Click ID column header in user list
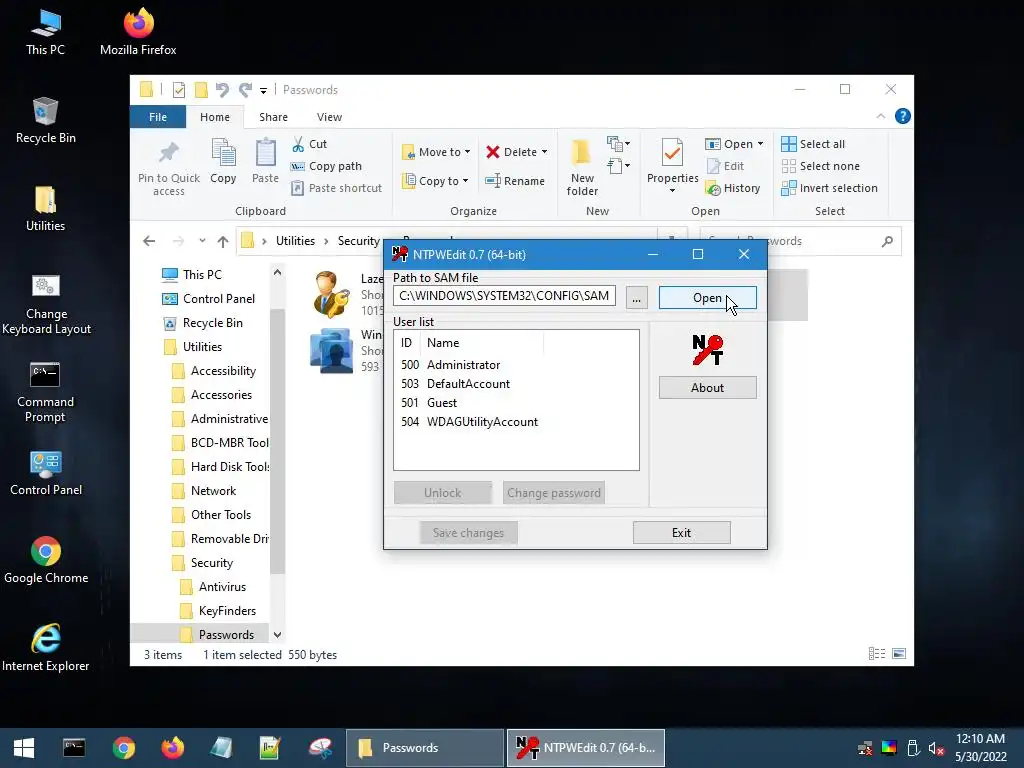The image size is (1024, 768). pos(408,343)
